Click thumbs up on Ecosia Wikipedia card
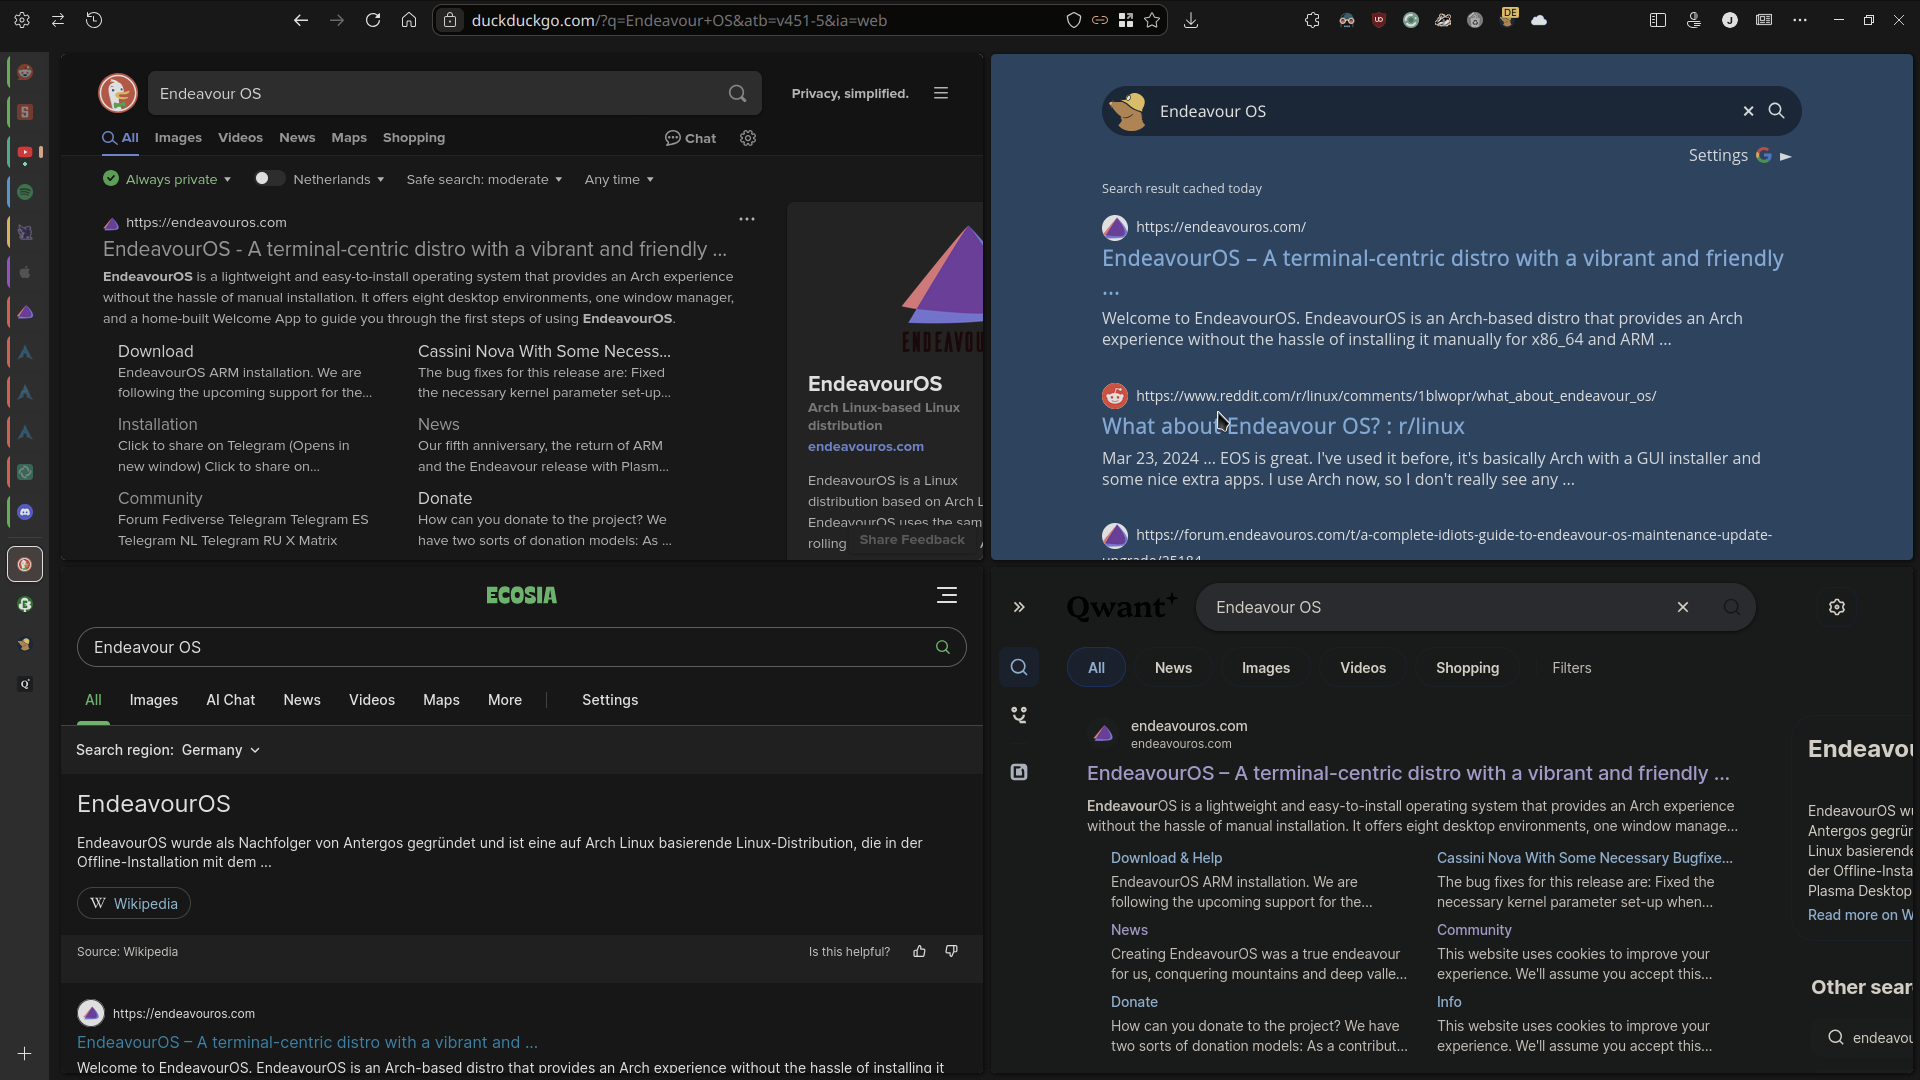This screenshot has height=1080, width=1920. tap(919, 951)
